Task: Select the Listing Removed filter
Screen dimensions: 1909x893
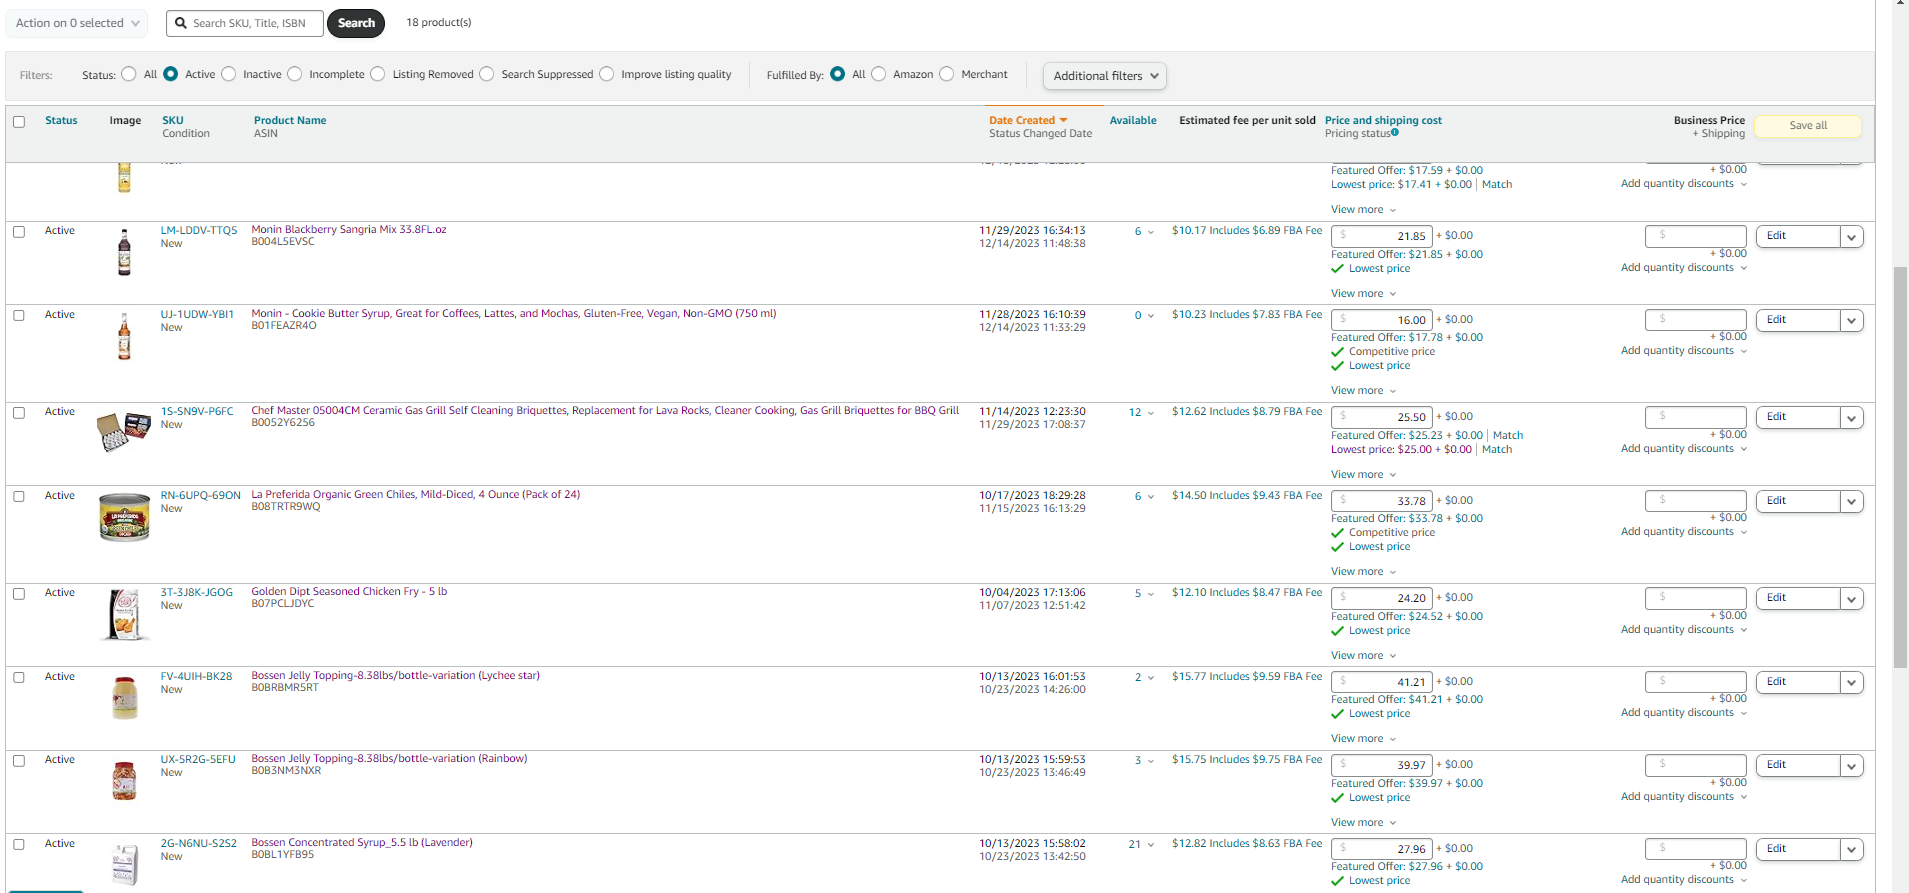Action: (x=378, y=74)
